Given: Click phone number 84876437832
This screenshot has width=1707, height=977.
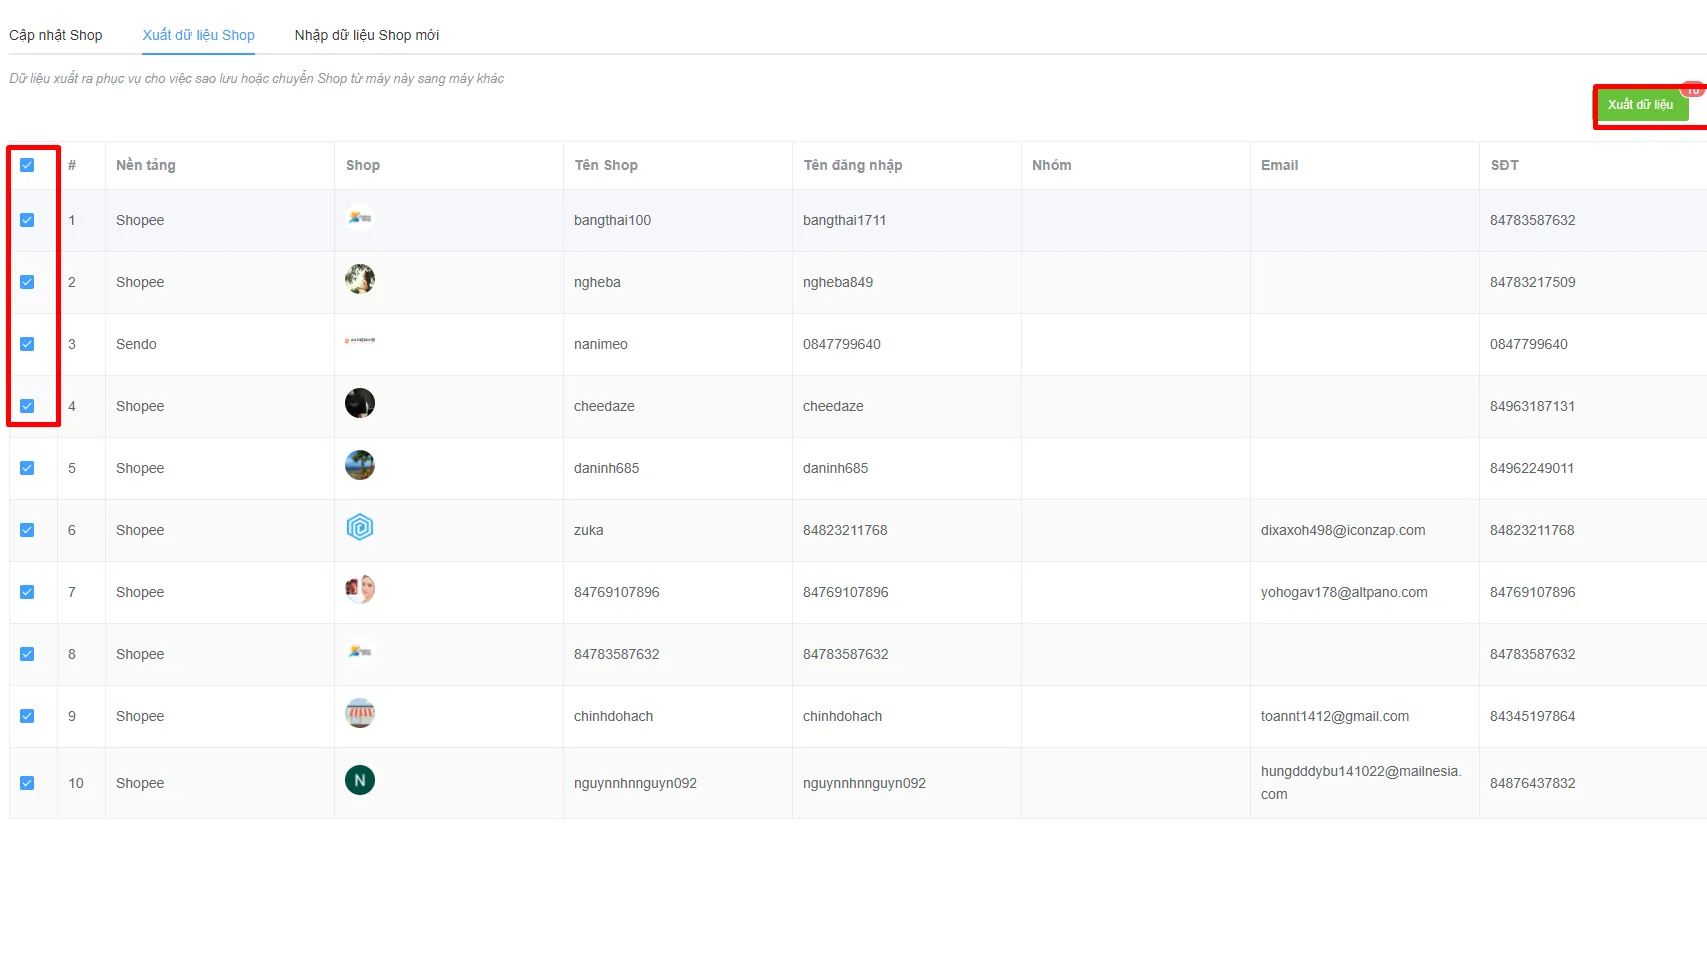Looking at the screenshot, I should point(1532,783).
